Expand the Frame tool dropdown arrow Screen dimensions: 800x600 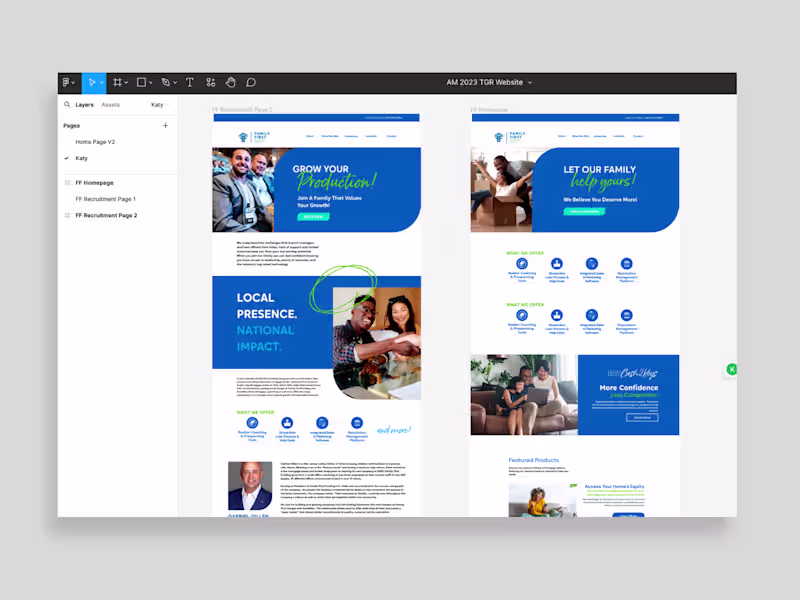pos(126,83)
